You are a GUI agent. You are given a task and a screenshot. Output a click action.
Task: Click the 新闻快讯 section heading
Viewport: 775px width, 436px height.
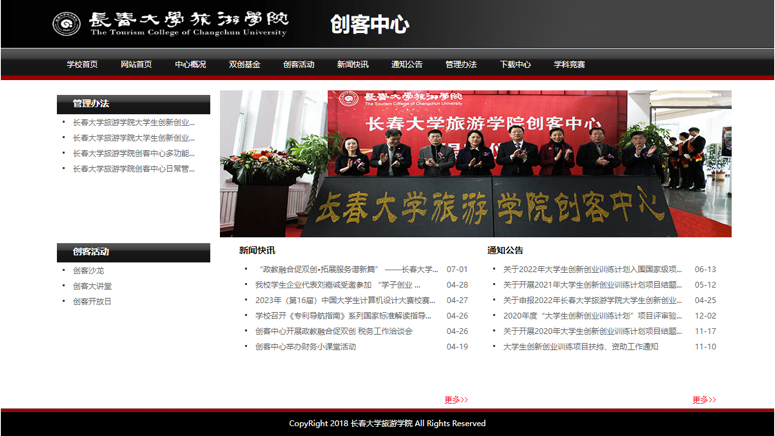257,250
